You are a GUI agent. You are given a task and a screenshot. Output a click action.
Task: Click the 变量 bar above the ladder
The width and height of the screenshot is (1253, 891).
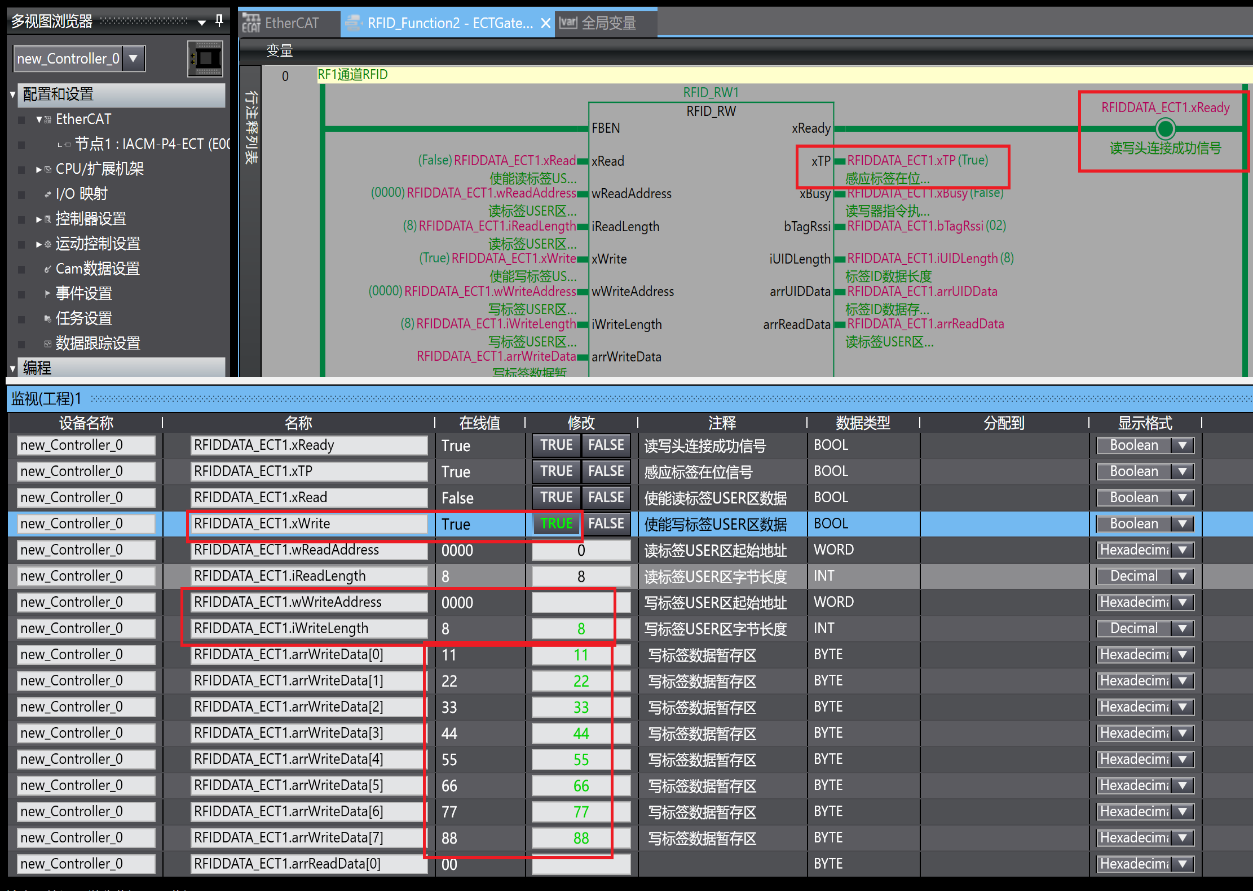(279, 50)
